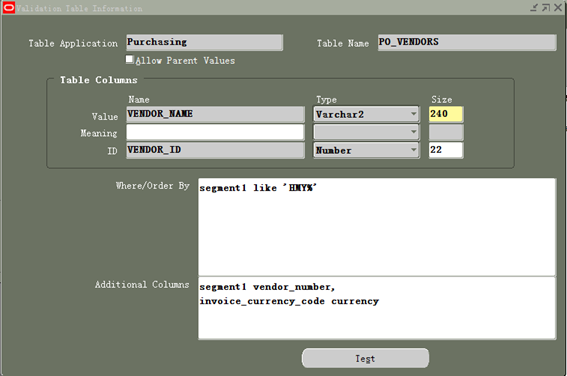Screen dimensions: 567x376
Task: Click the Table Columns group label
Action: click(x=98, y=80)
